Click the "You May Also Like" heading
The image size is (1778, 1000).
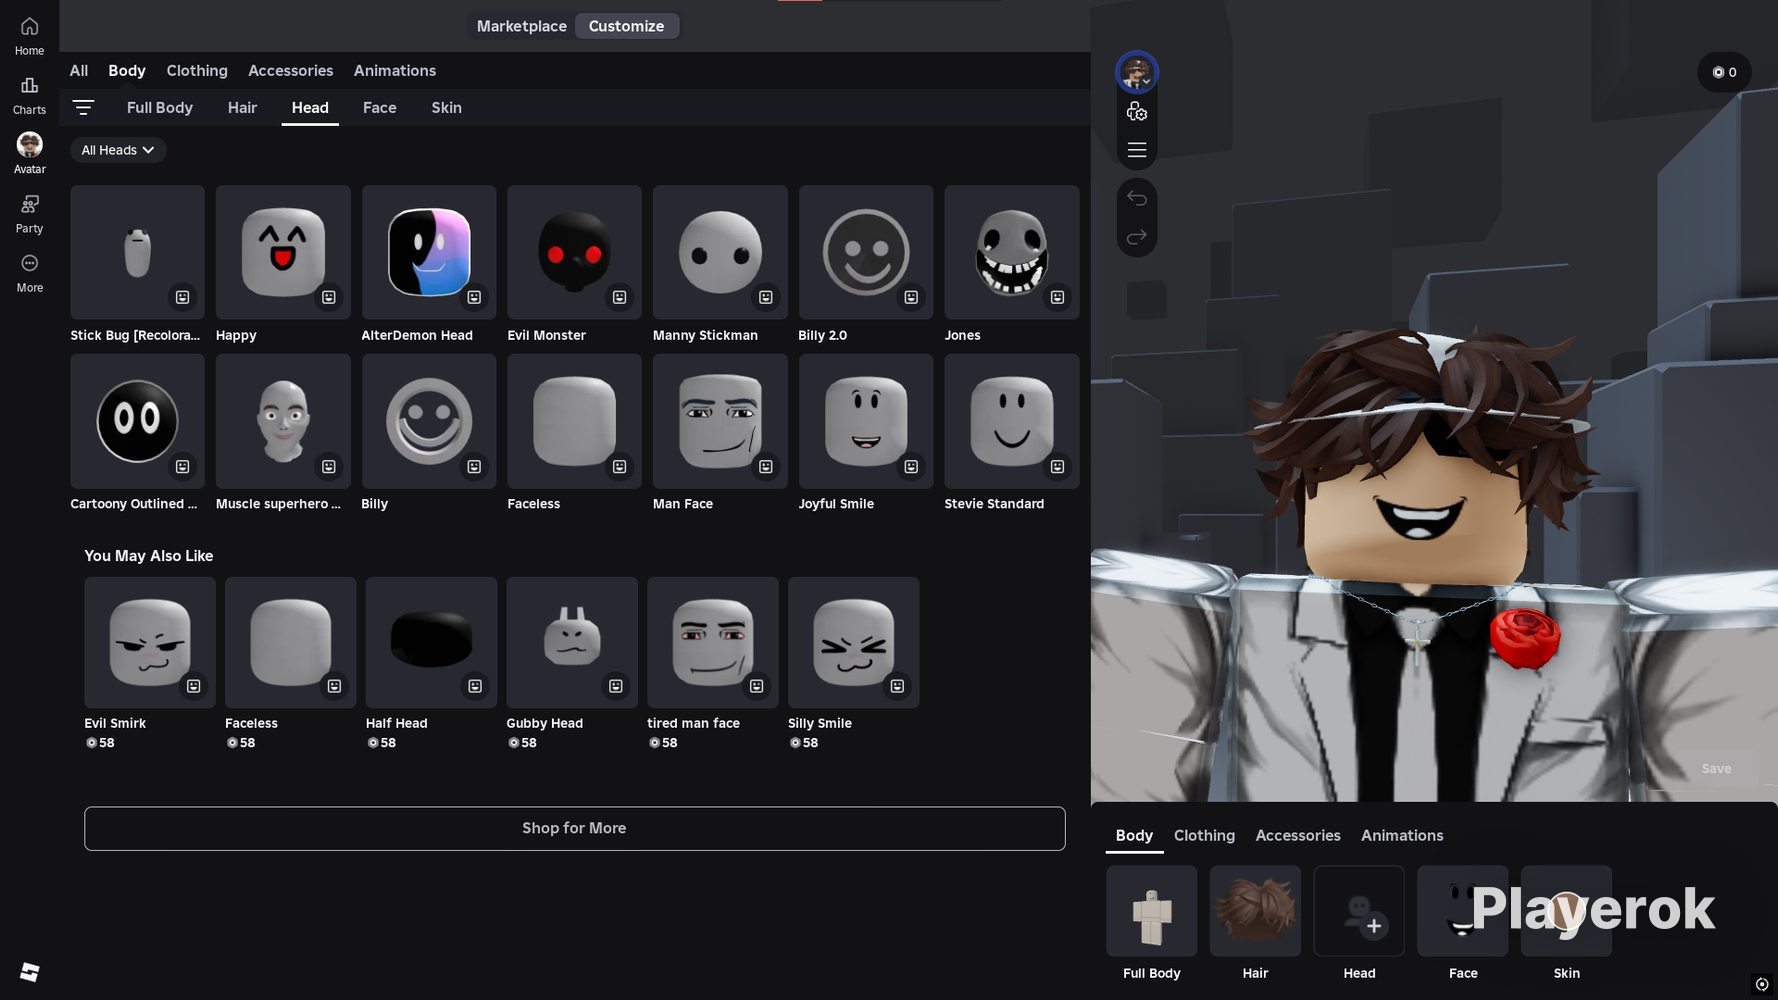[x=149, y=556]
